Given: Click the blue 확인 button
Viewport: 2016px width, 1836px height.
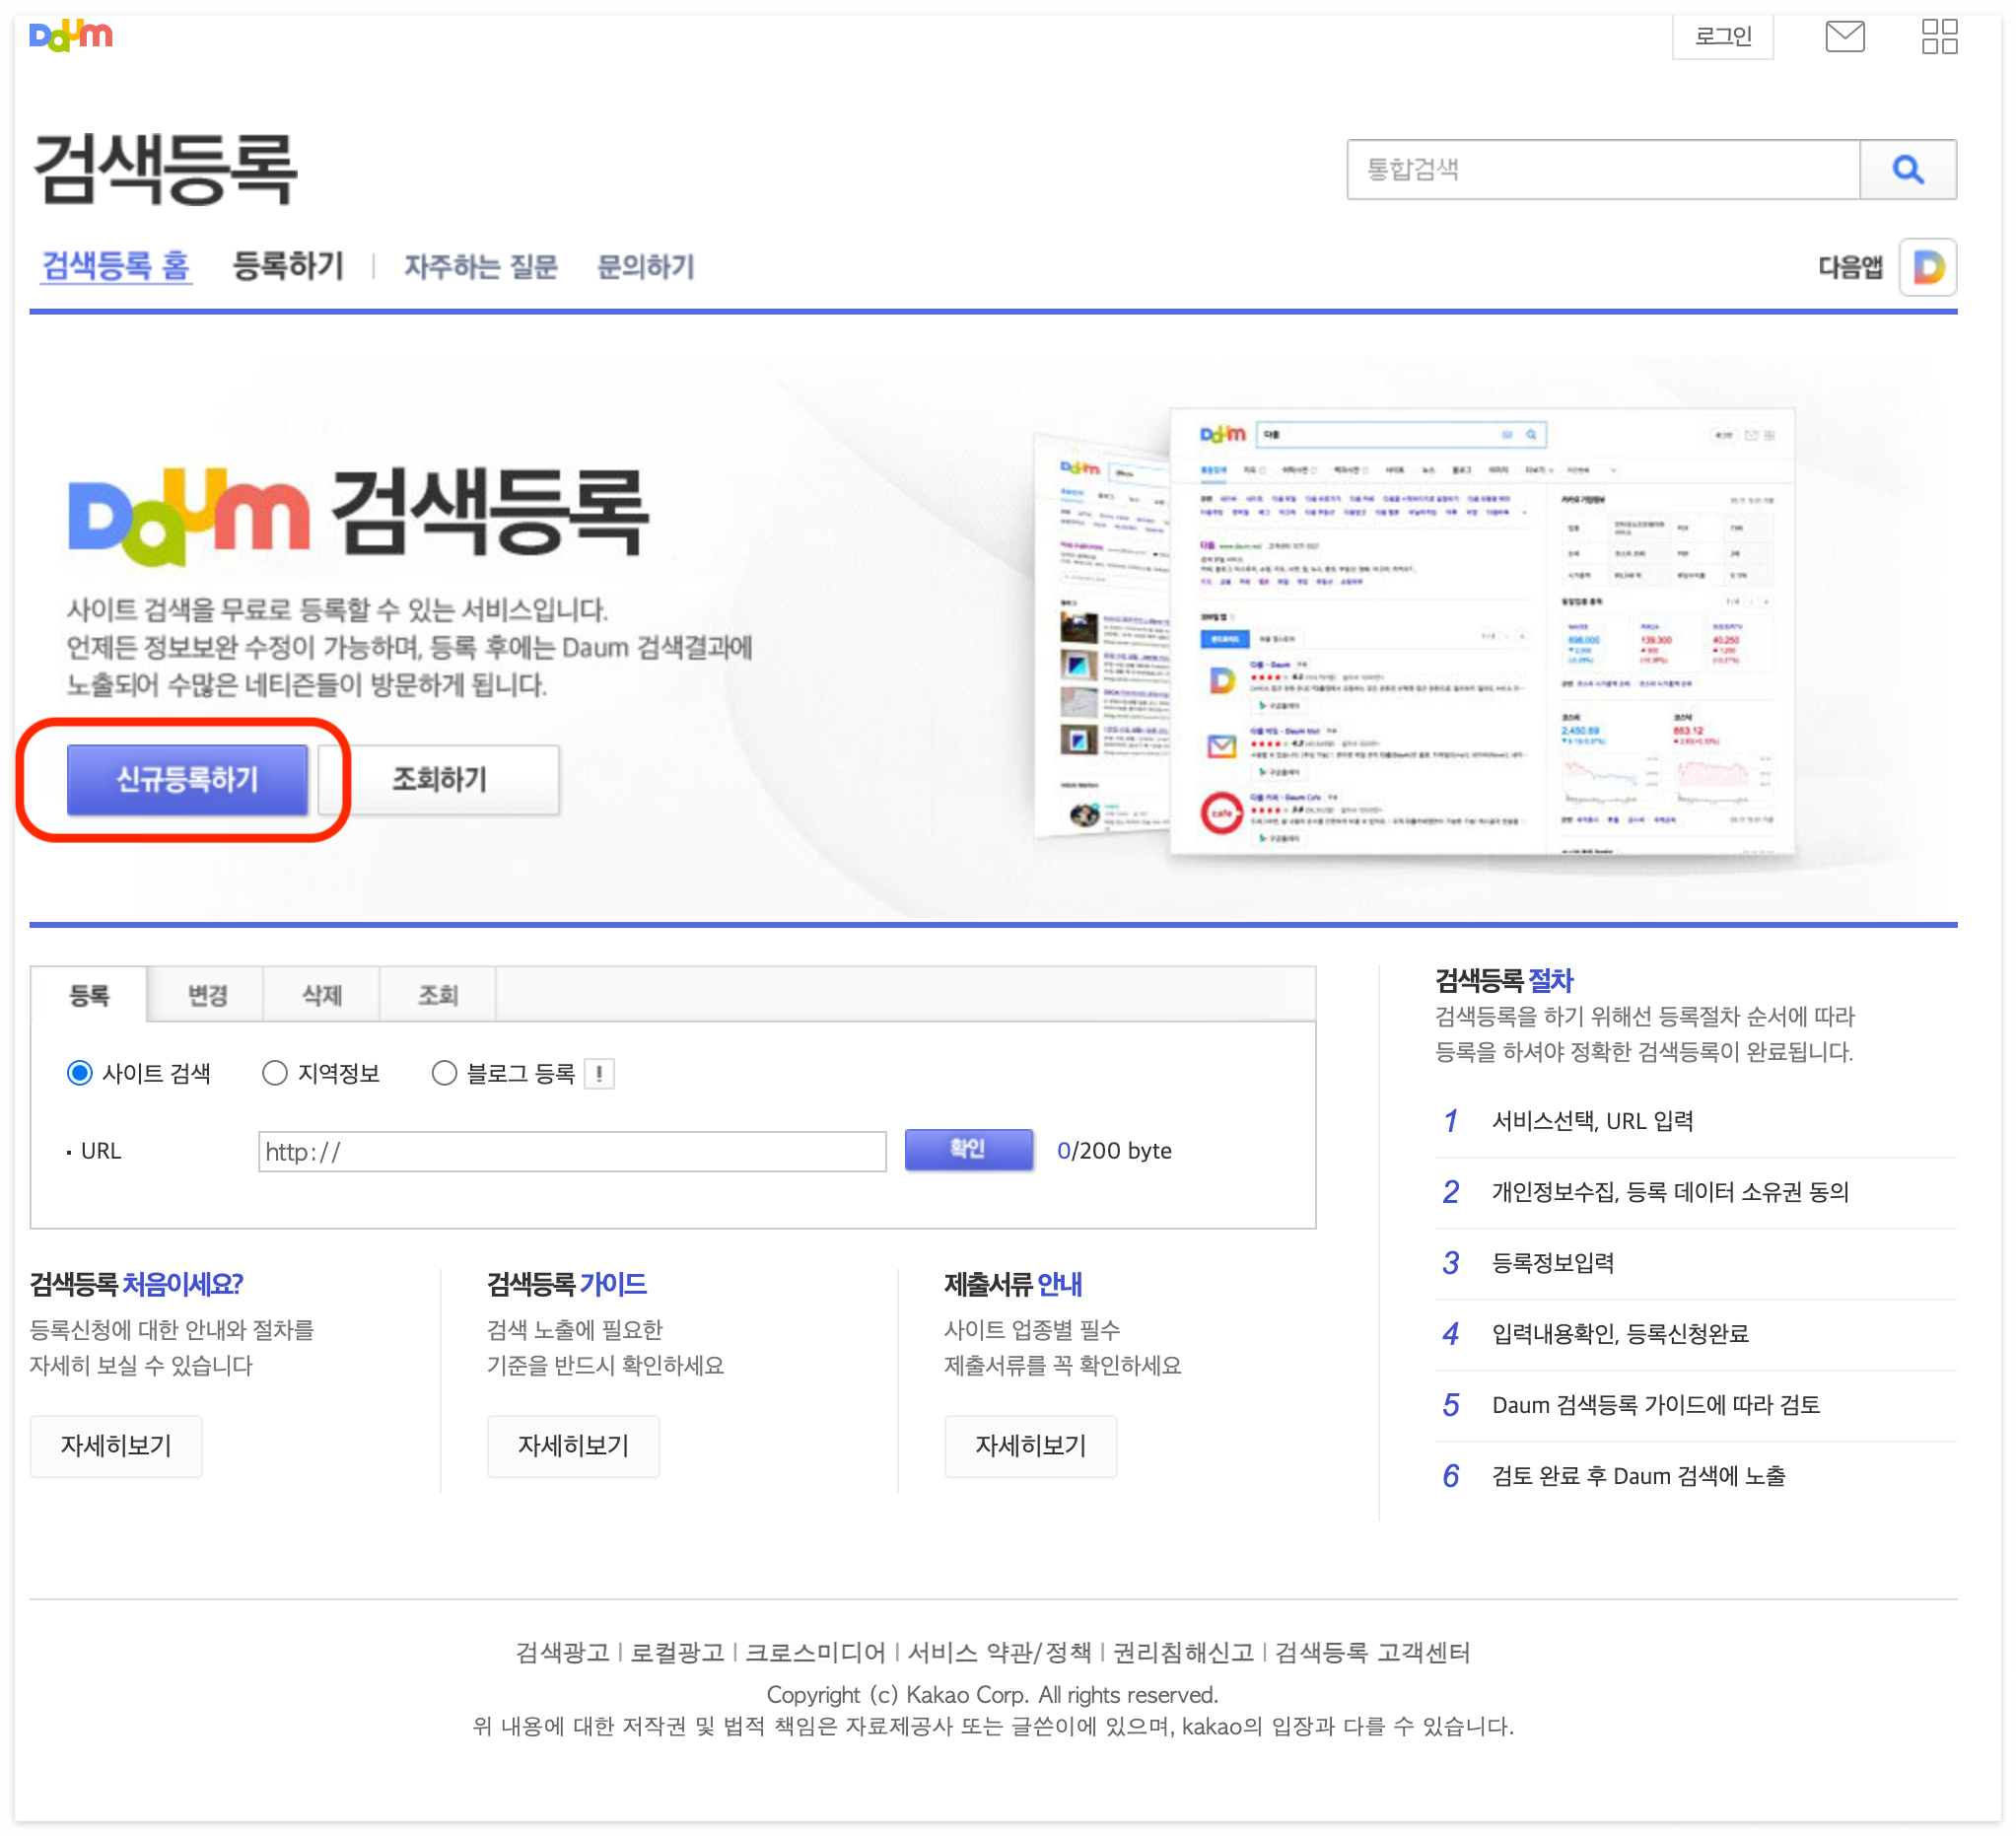Looking at the screenshot, I should click(x=967, y=1150).
